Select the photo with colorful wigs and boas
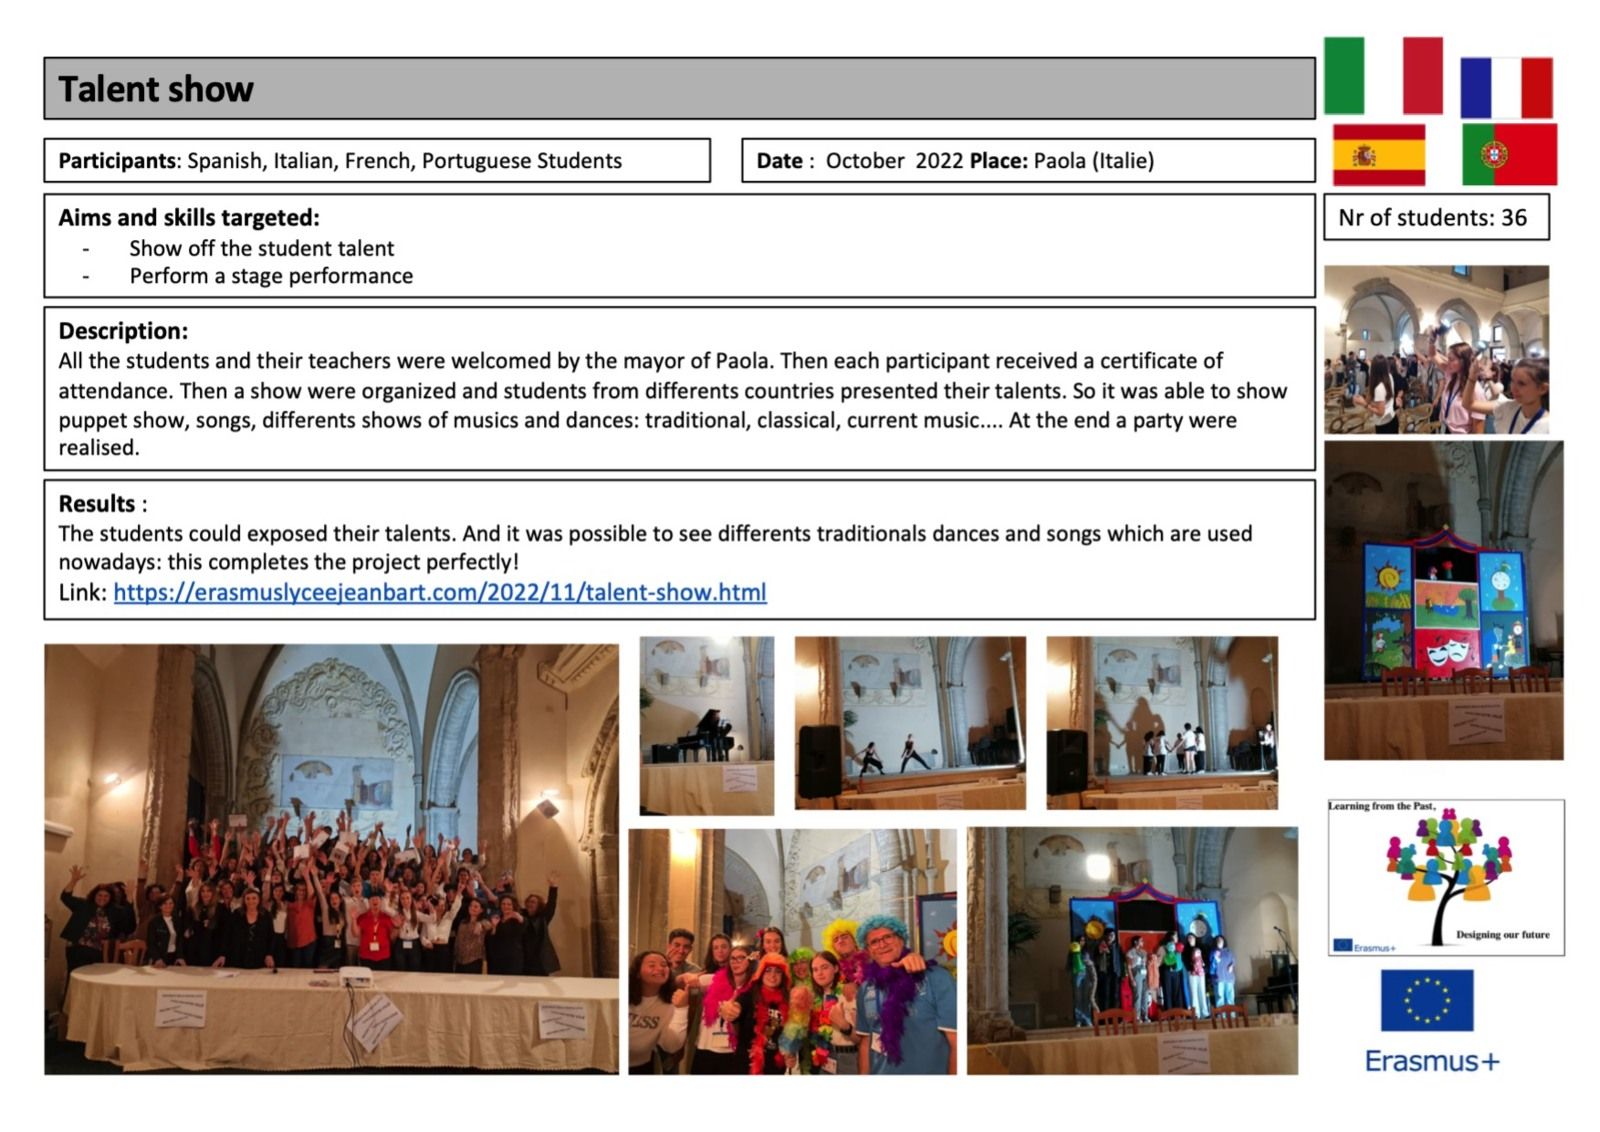The image size is (1600, 1132). click(792, 952)
